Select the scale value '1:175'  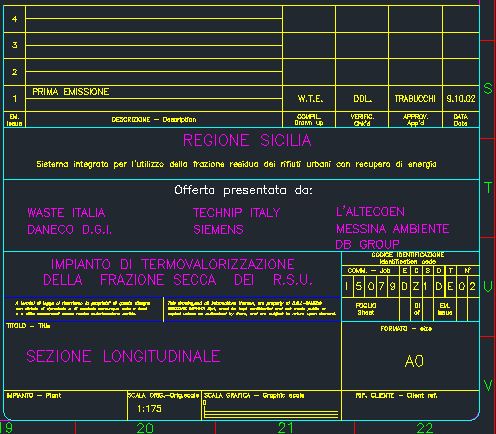pyautogui.click(x=149, y=409)
